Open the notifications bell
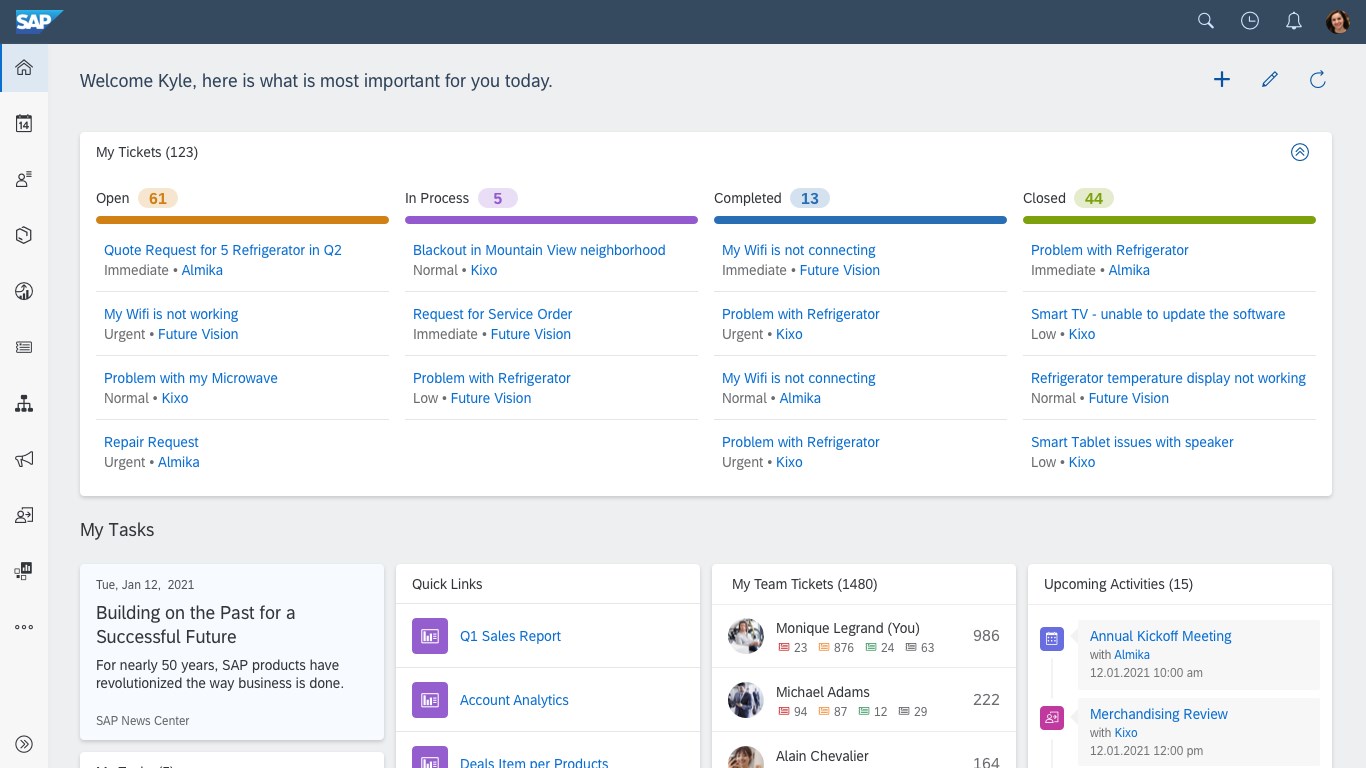The image size is (1366, 768). pos(1294,21)
